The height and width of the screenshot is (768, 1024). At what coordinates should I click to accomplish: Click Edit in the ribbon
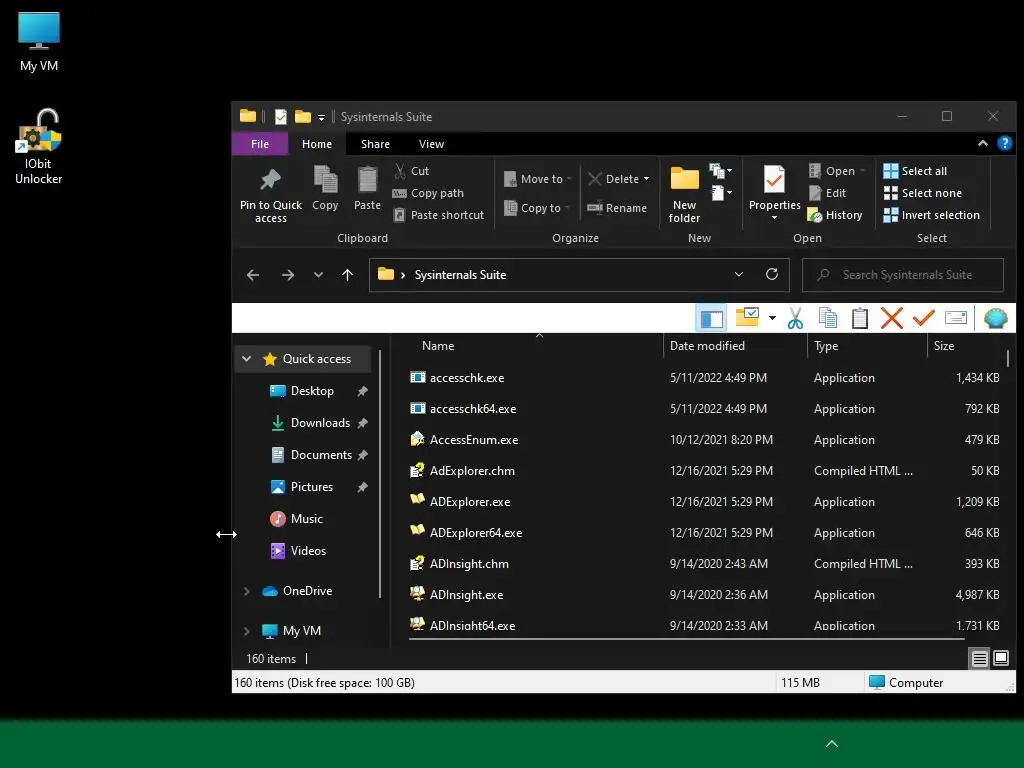coord(827,193)
